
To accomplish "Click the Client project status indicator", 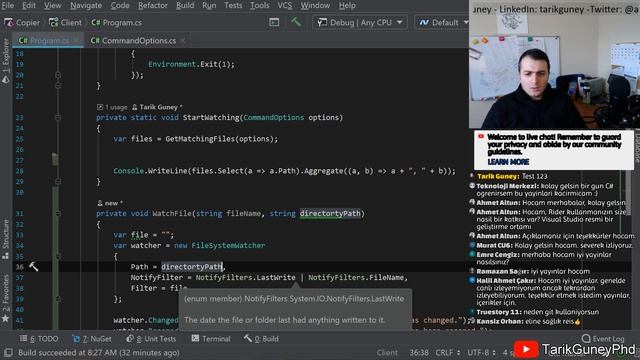I will [x=387, y=353].
